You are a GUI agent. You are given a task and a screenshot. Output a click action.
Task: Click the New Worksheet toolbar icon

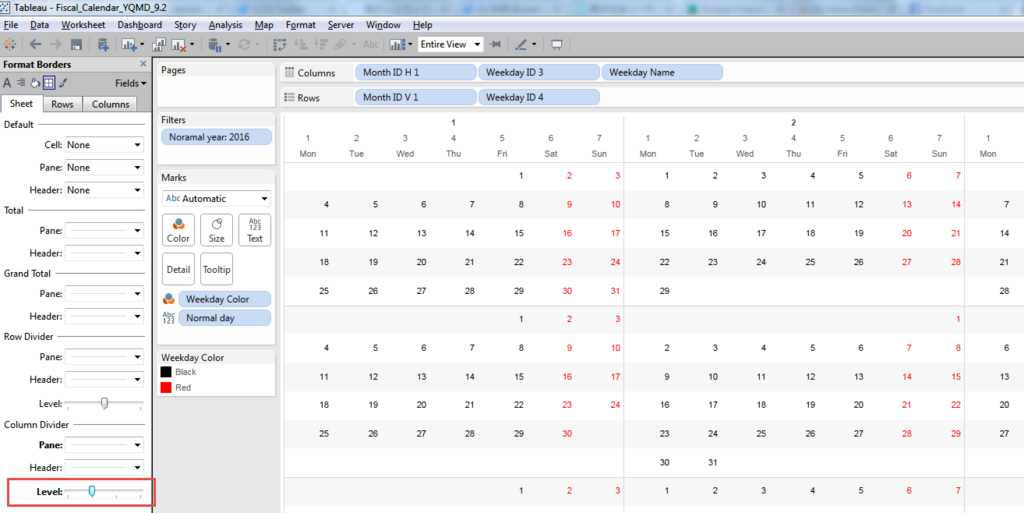pos(128,44)
